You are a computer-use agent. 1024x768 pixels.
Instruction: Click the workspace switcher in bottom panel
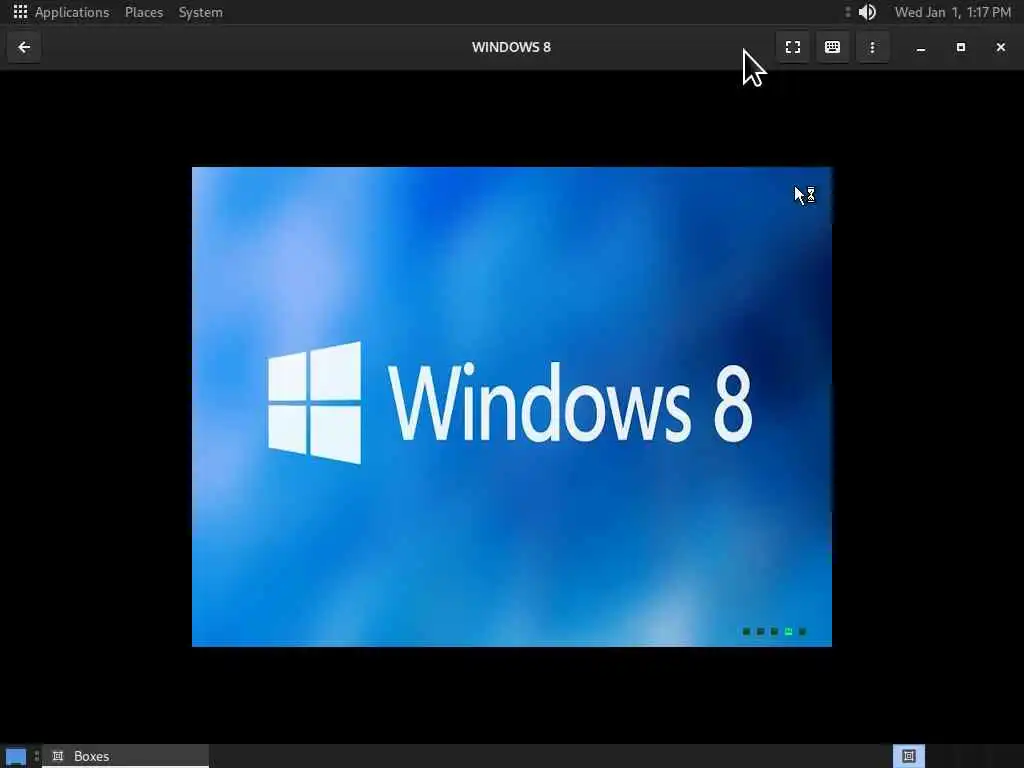[908, 756]
